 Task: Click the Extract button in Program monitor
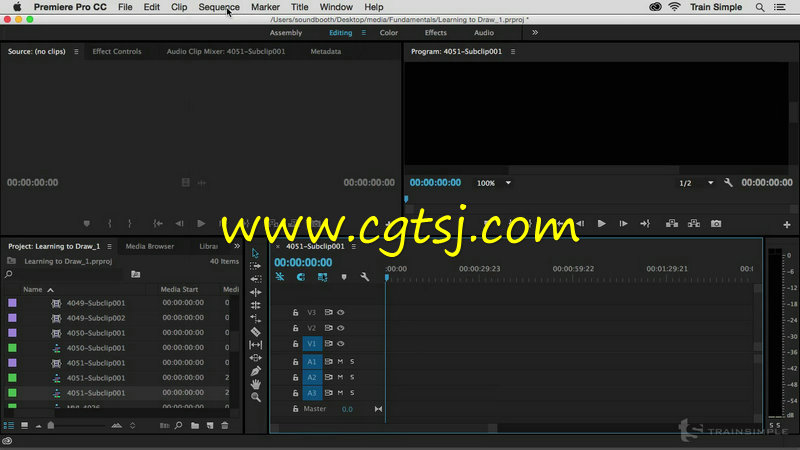(x=694, y=223)
